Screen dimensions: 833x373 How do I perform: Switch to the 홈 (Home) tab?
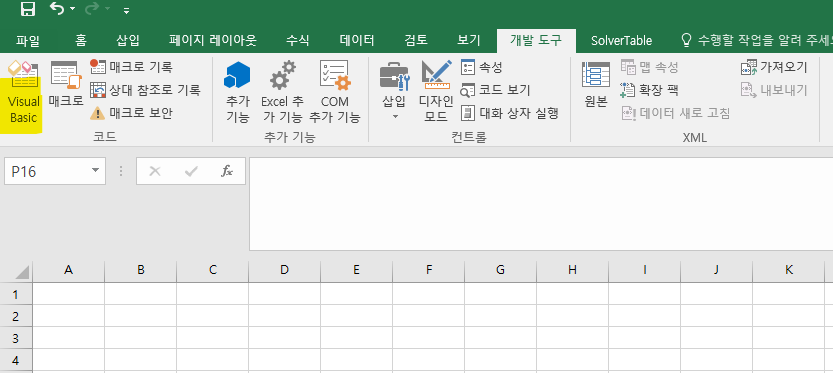click(81, 40)
